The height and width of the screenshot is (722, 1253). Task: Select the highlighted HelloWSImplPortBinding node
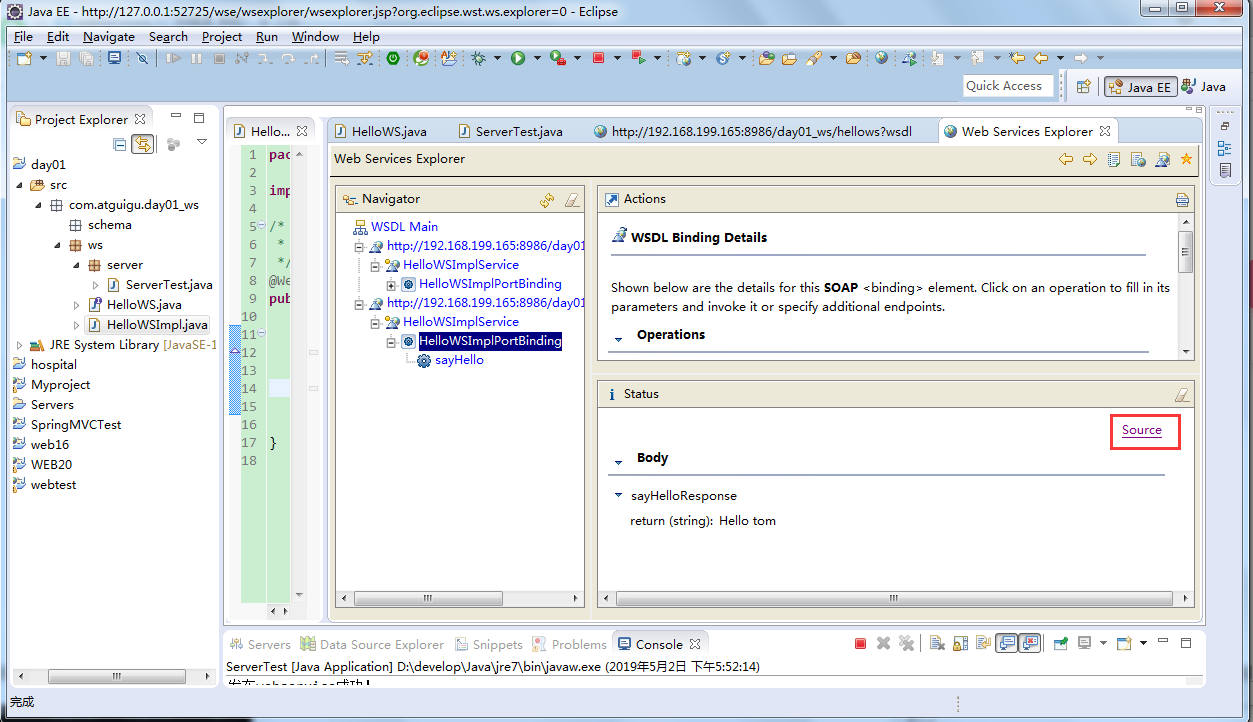(x=490, y=341)
